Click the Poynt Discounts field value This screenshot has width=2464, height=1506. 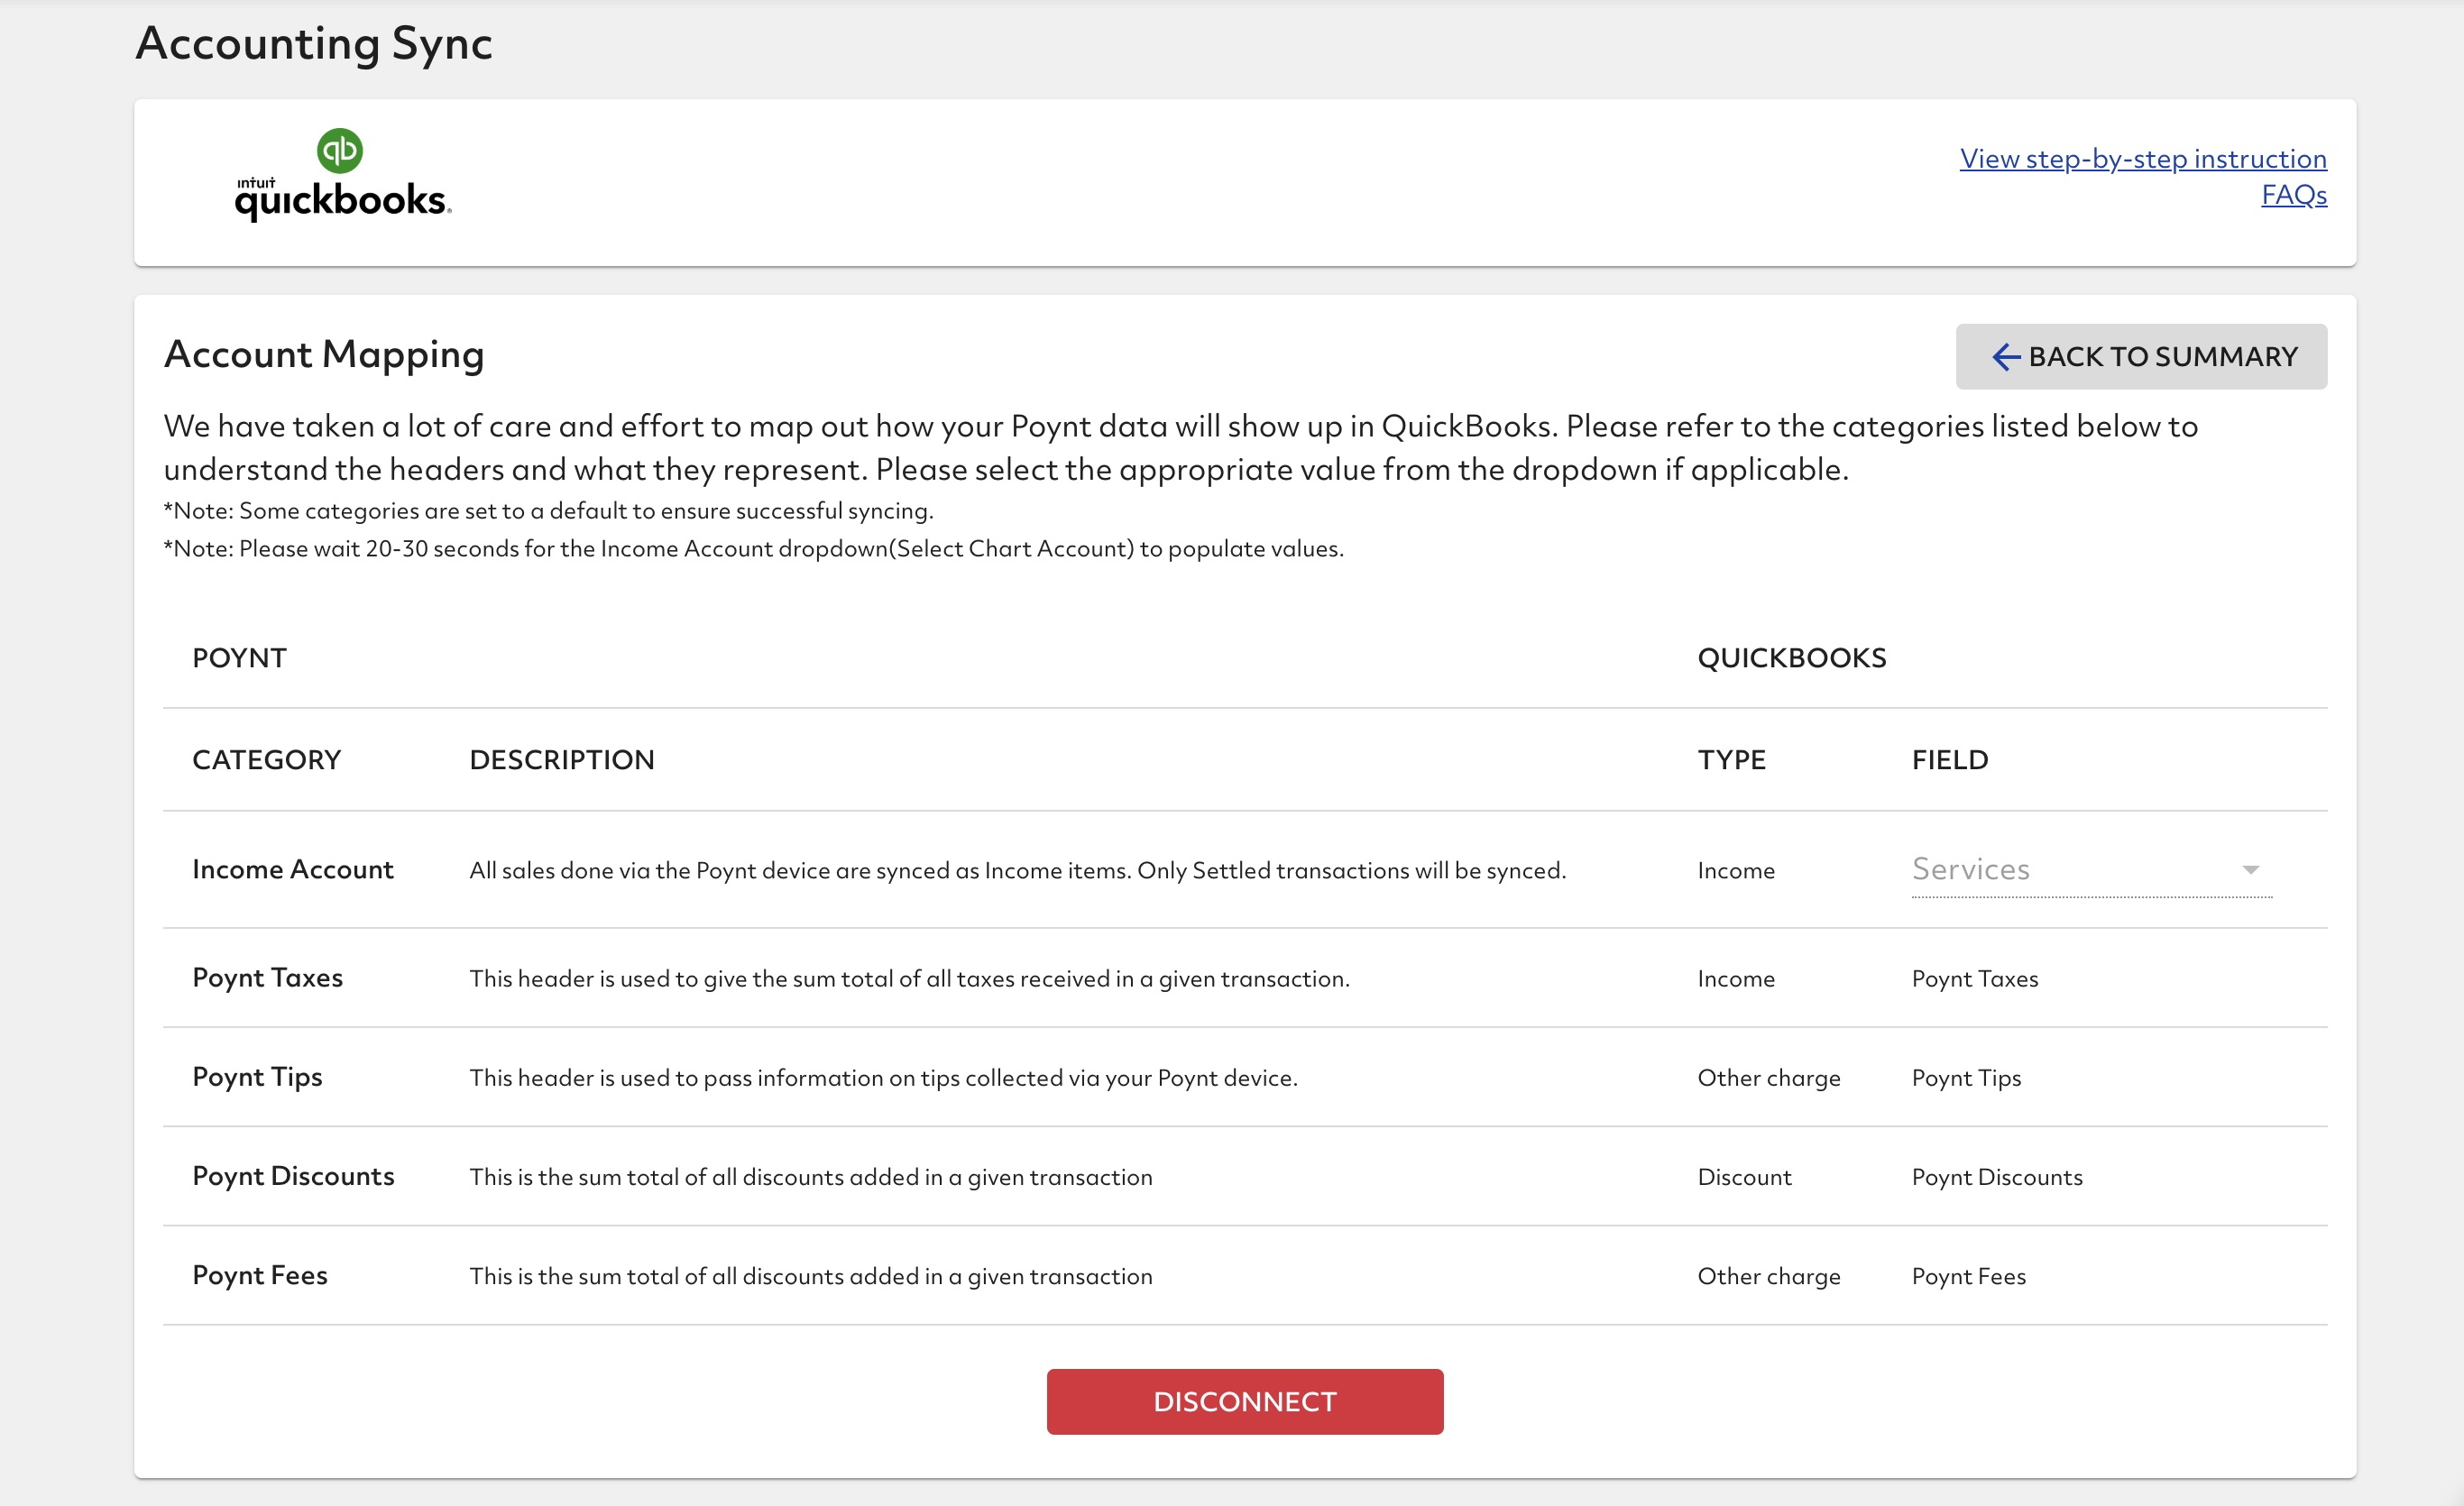point(1996,1177)
